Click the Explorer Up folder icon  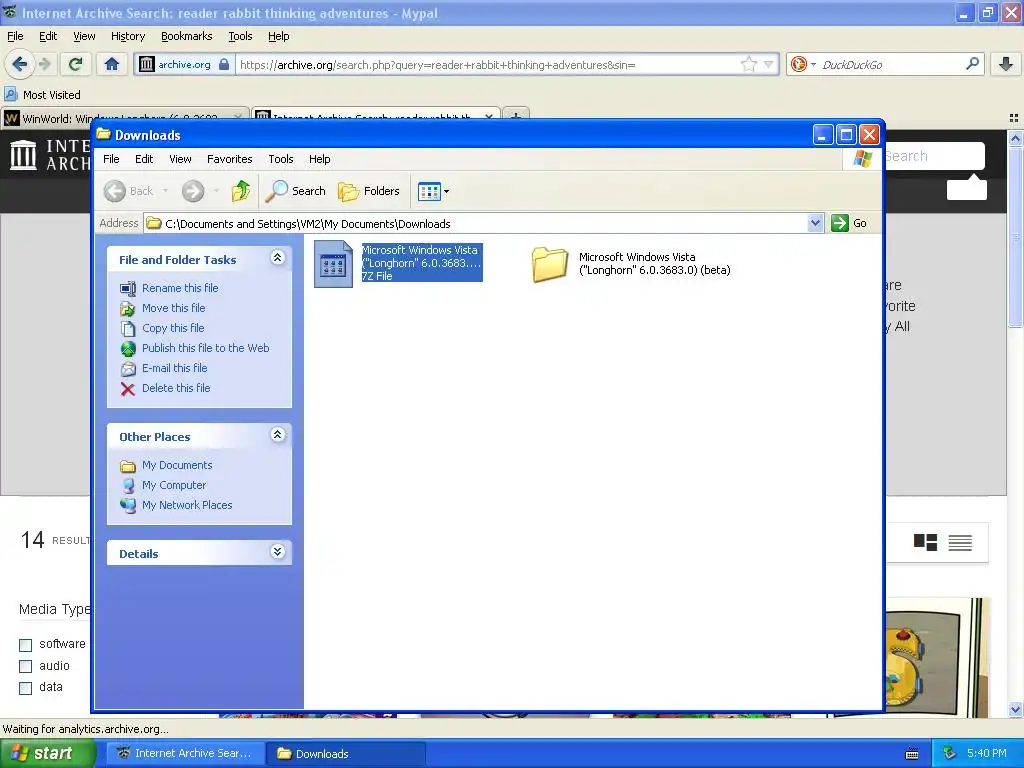click(x=240, y=191)
